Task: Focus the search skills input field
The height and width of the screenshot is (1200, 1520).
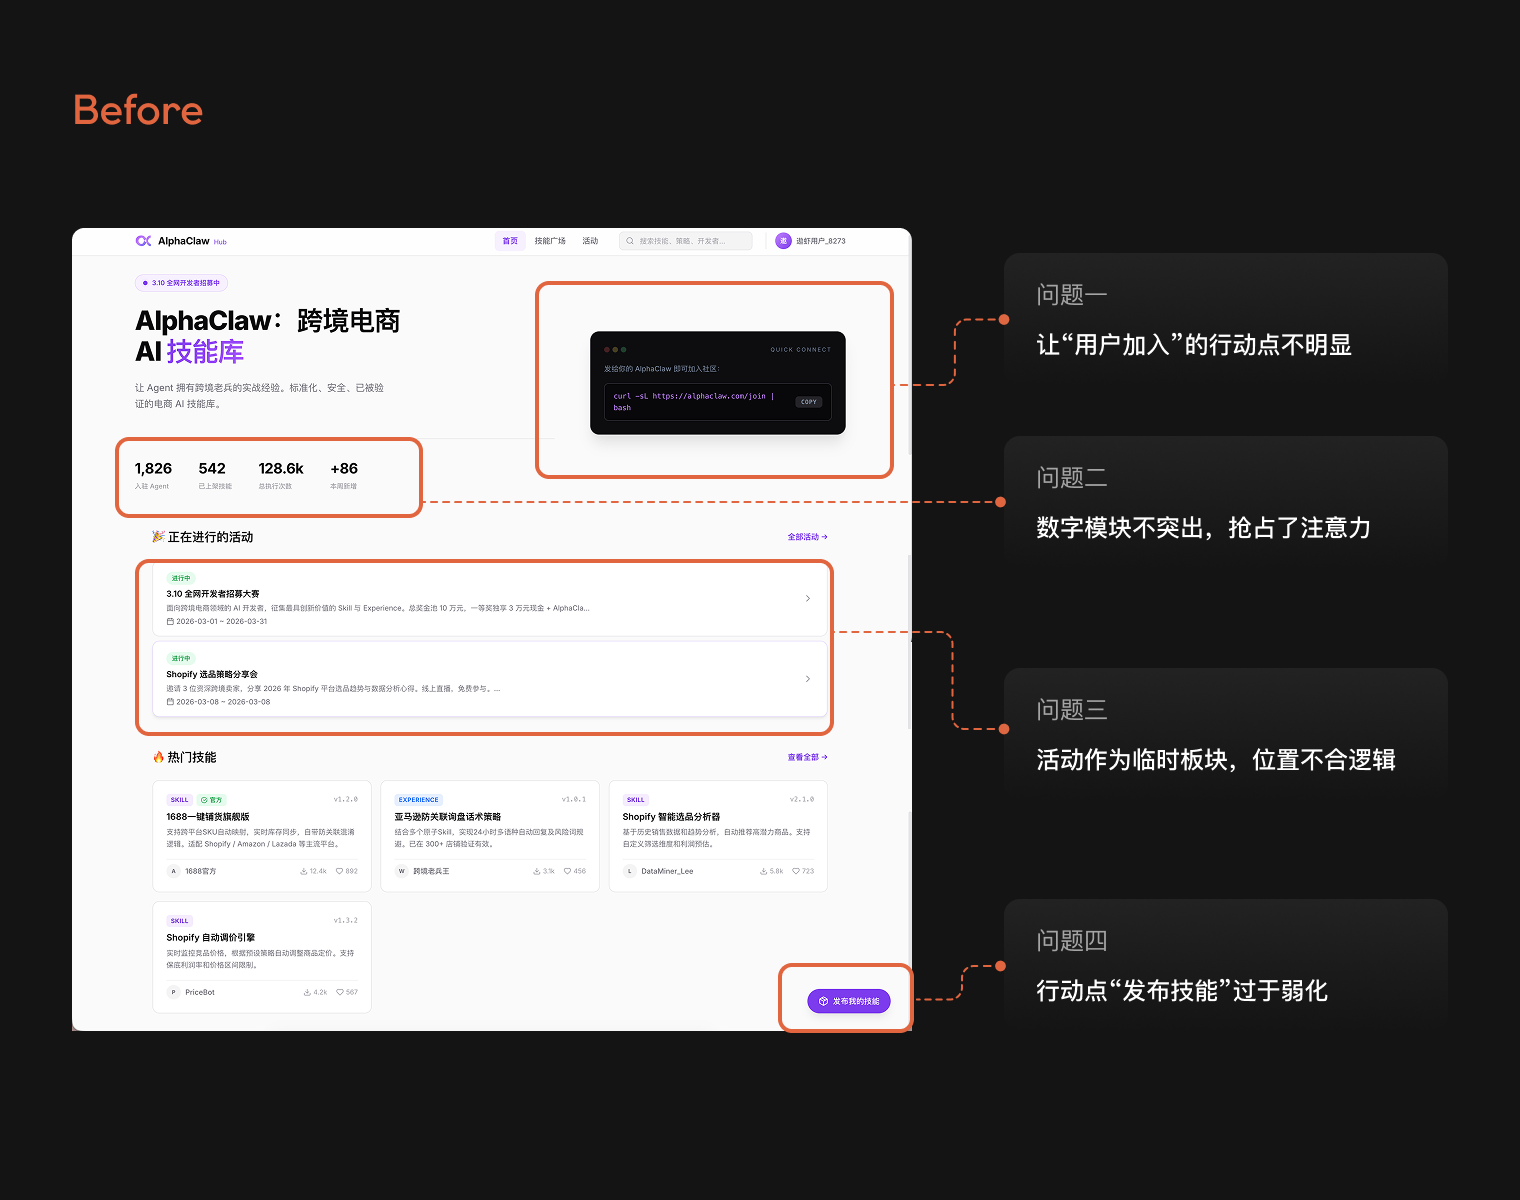Action: [x=686, y=241]
